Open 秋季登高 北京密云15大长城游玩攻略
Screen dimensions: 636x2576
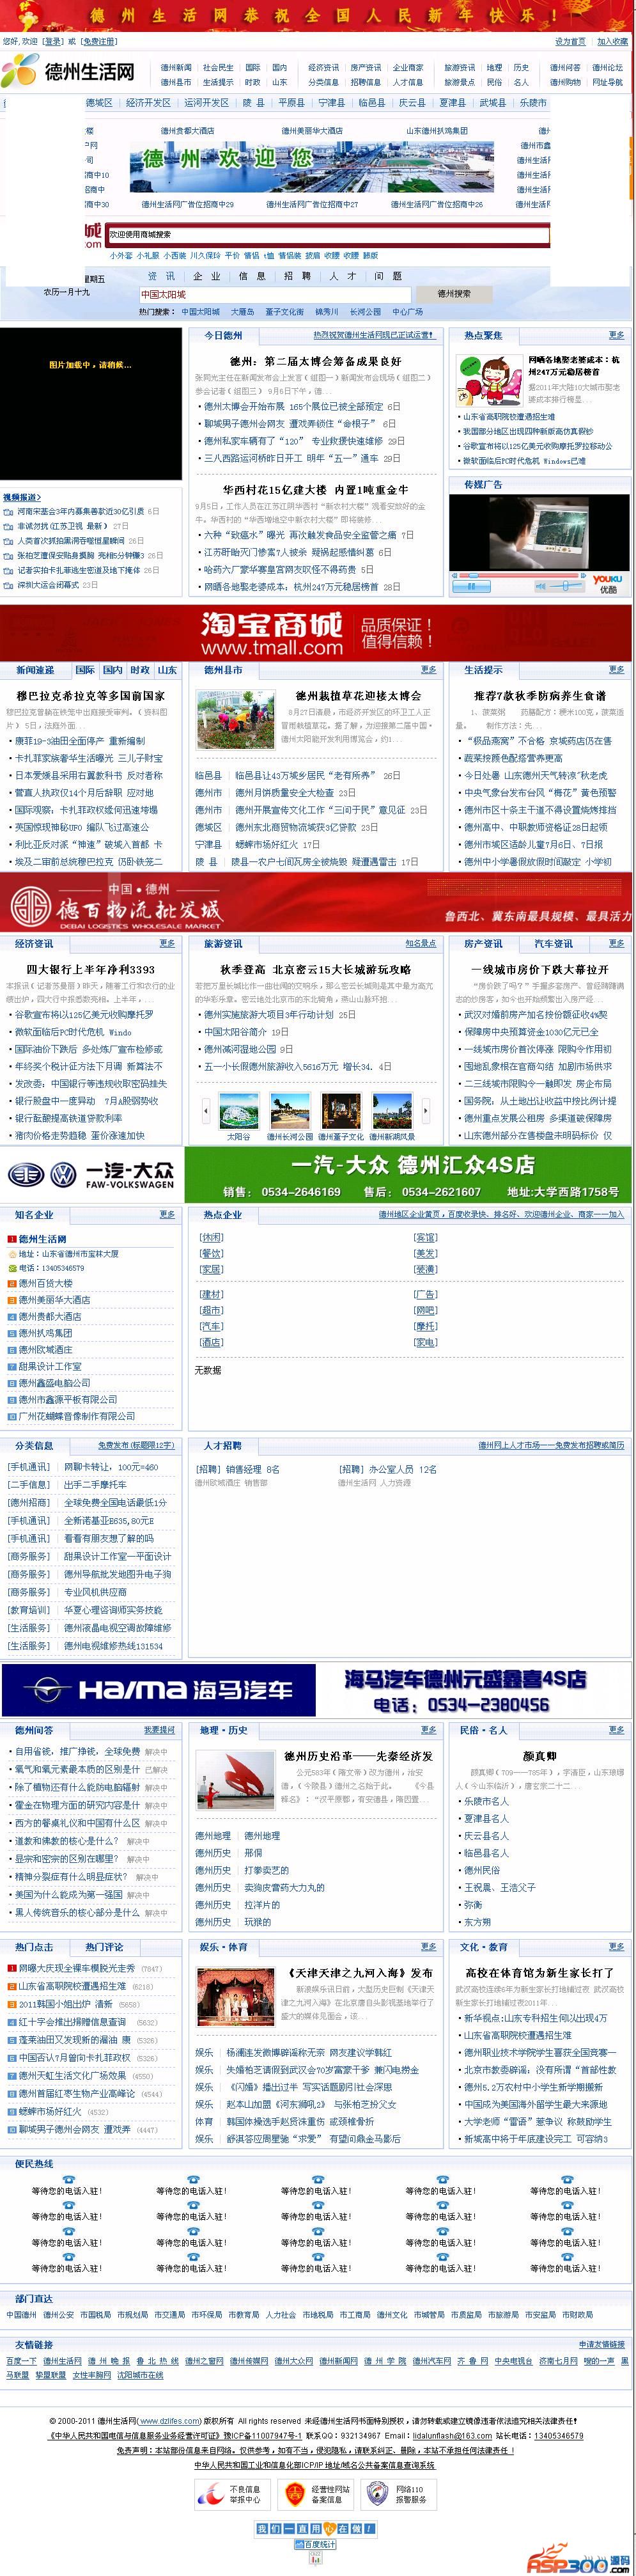315,969
